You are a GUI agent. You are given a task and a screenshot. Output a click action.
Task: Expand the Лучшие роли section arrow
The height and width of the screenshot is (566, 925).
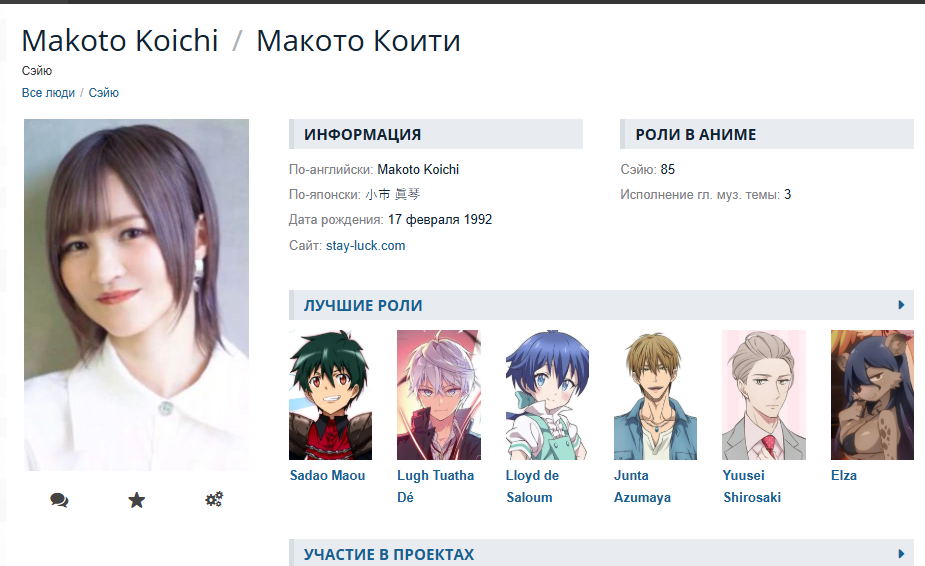(901, 305)
